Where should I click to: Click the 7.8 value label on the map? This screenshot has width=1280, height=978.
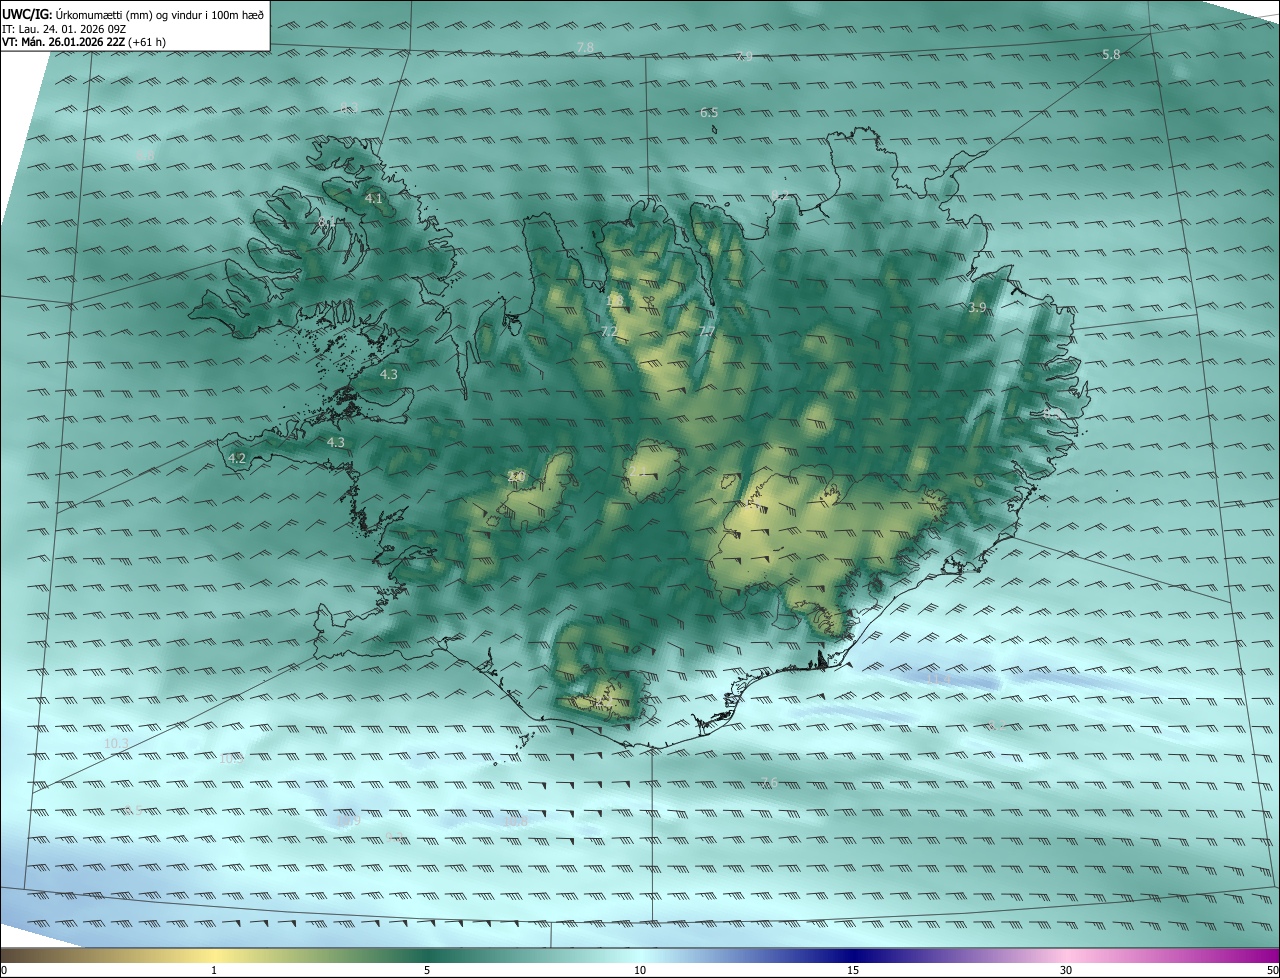pos(586,48)
